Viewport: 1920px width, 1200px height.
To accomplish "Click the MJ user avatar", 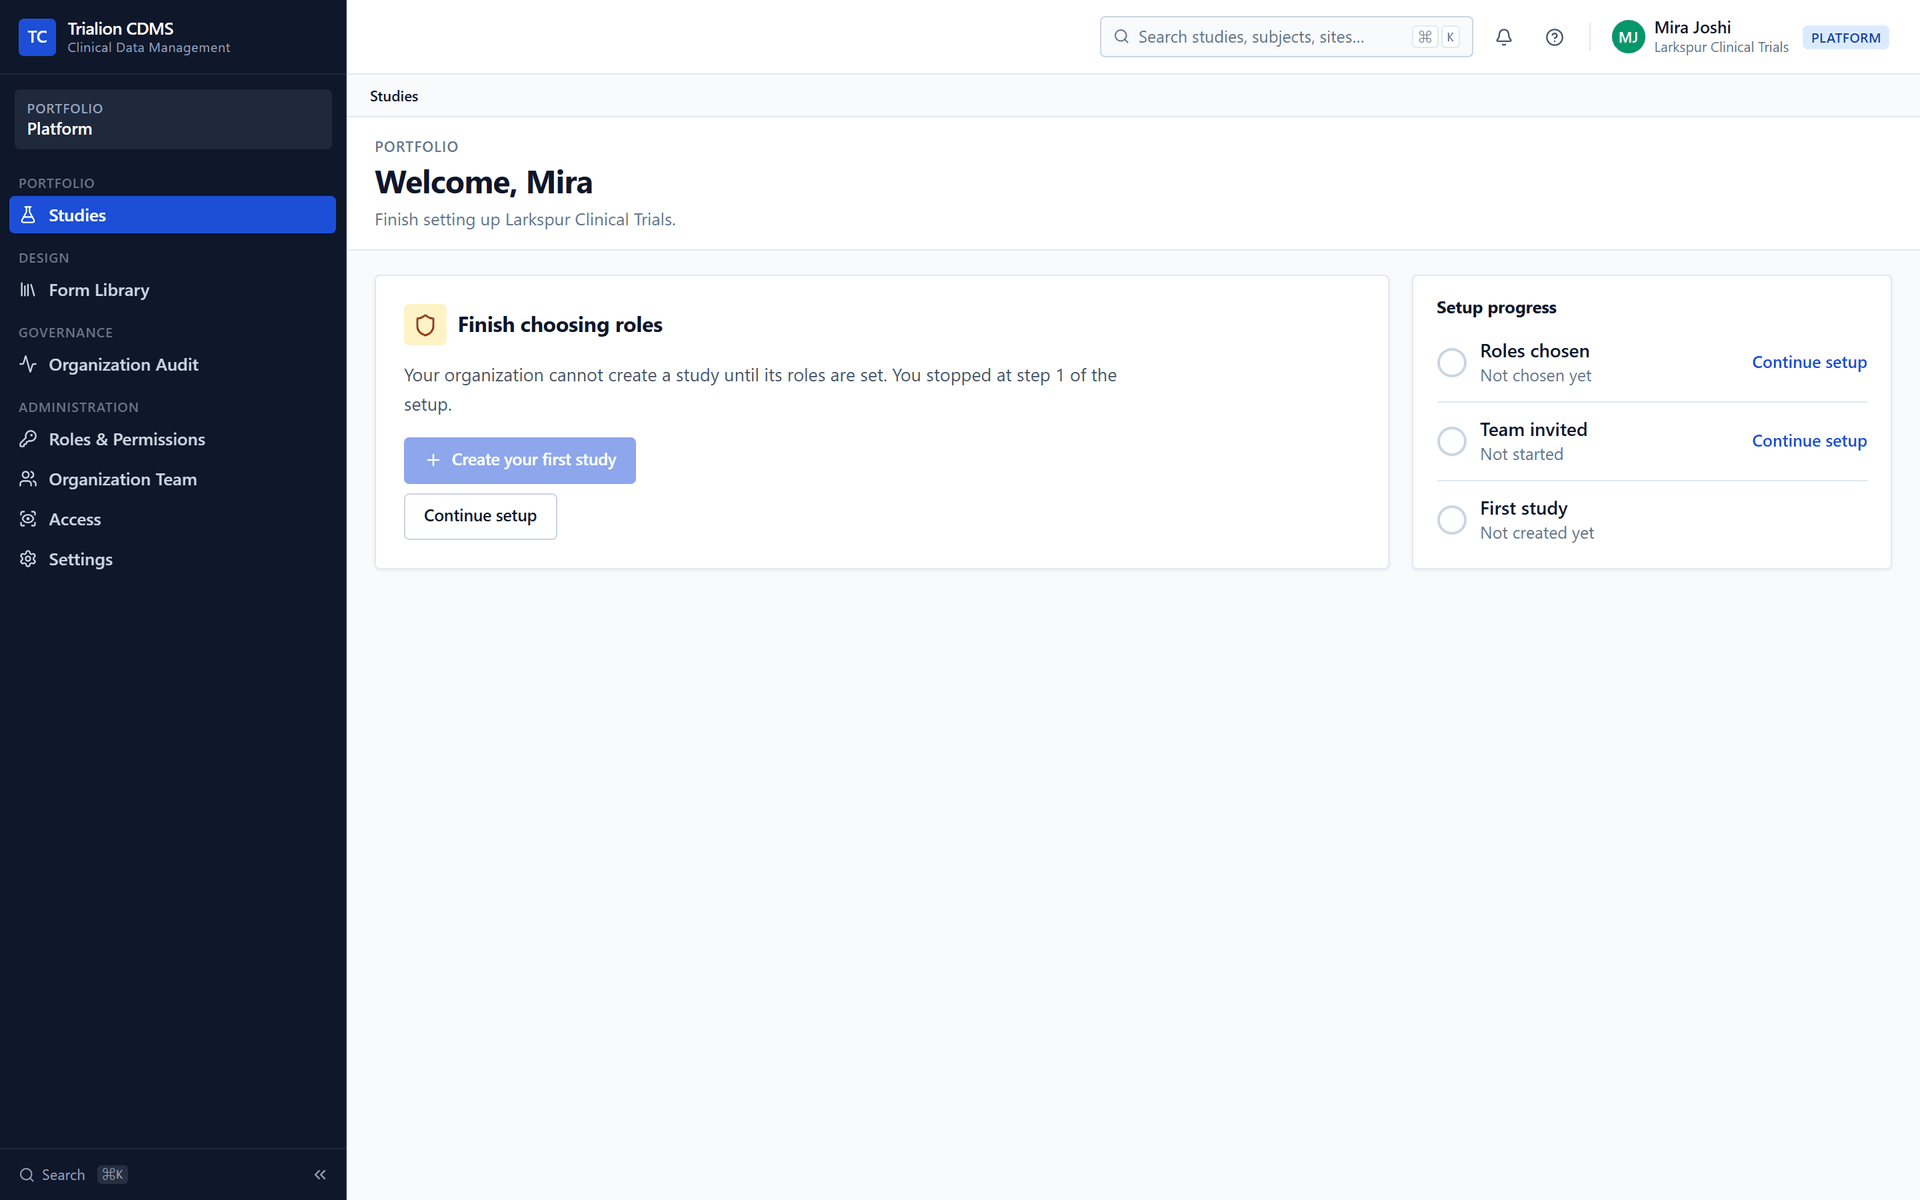I will pyautogui.click(x=1628, y=37).
